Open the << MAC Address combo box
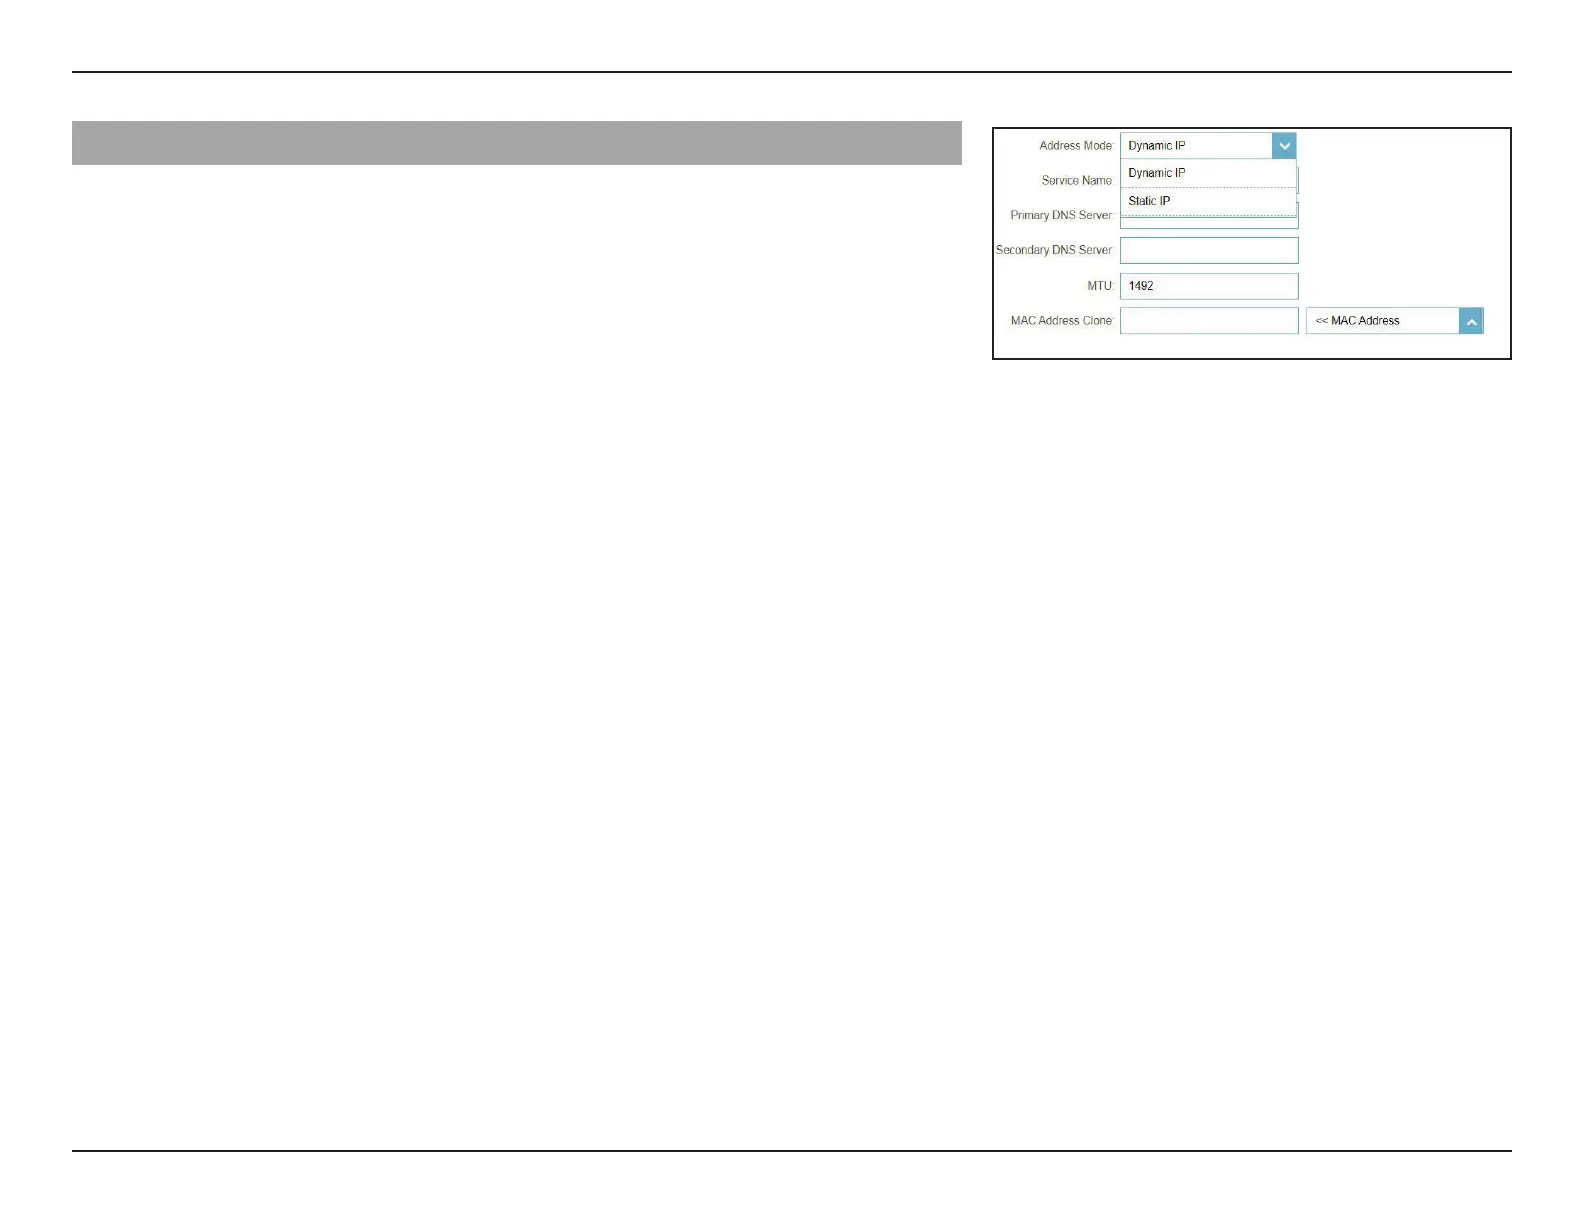The width and height of the screenshot is (1584, 1224). tap(1394, 321)
